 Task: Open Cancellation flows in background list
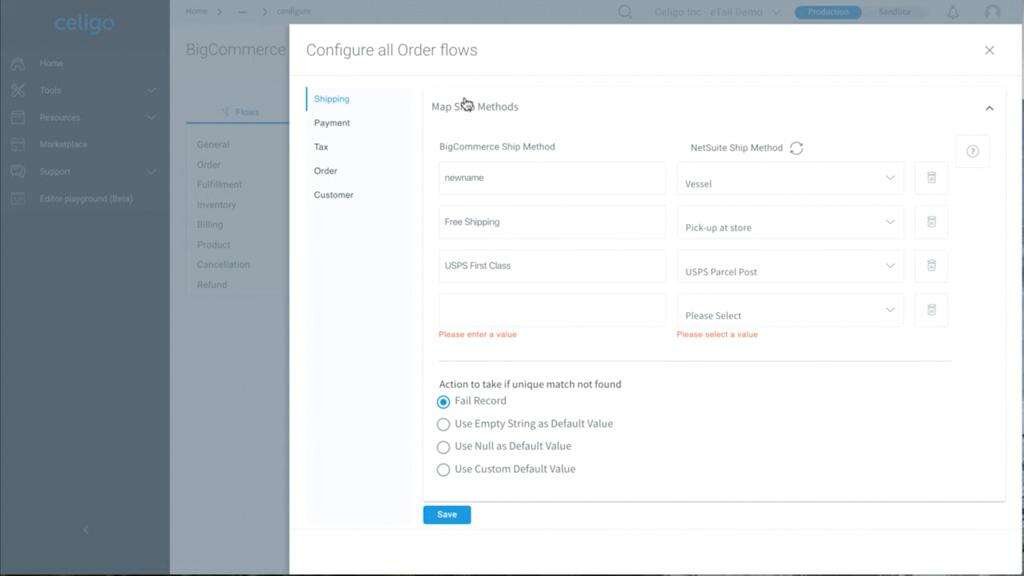pyautogui.click(x=223, y=264)
